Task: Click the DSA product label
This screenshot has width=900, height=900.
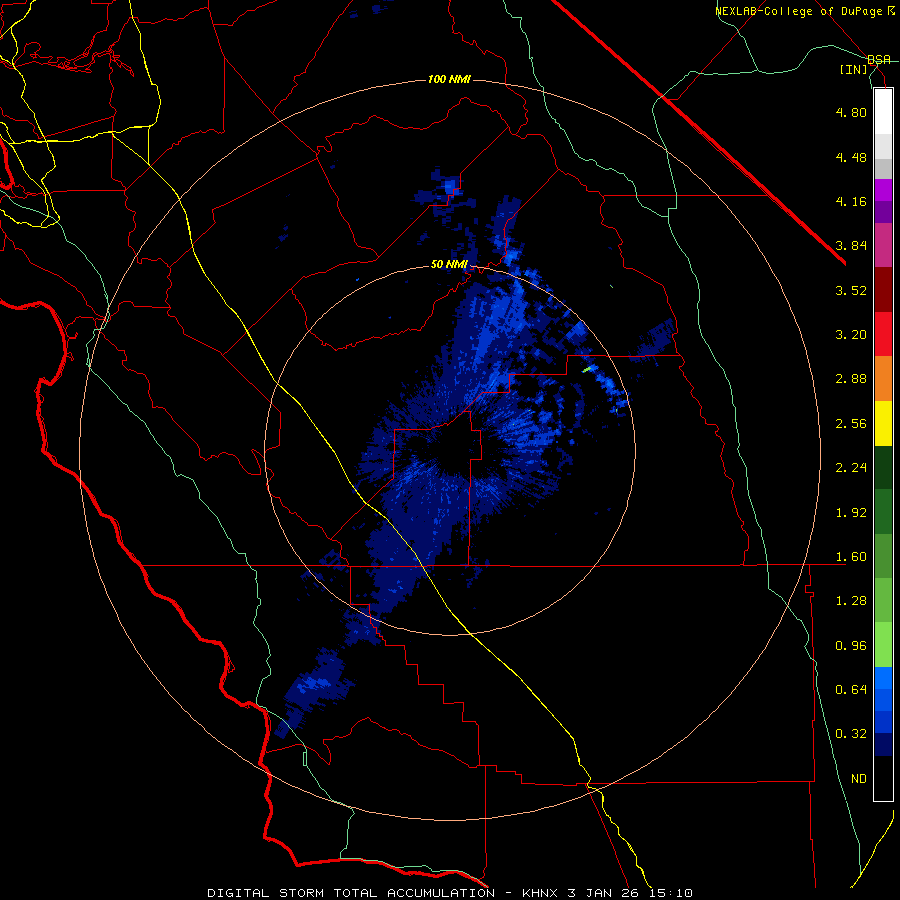Action: (x=879, y=60)
